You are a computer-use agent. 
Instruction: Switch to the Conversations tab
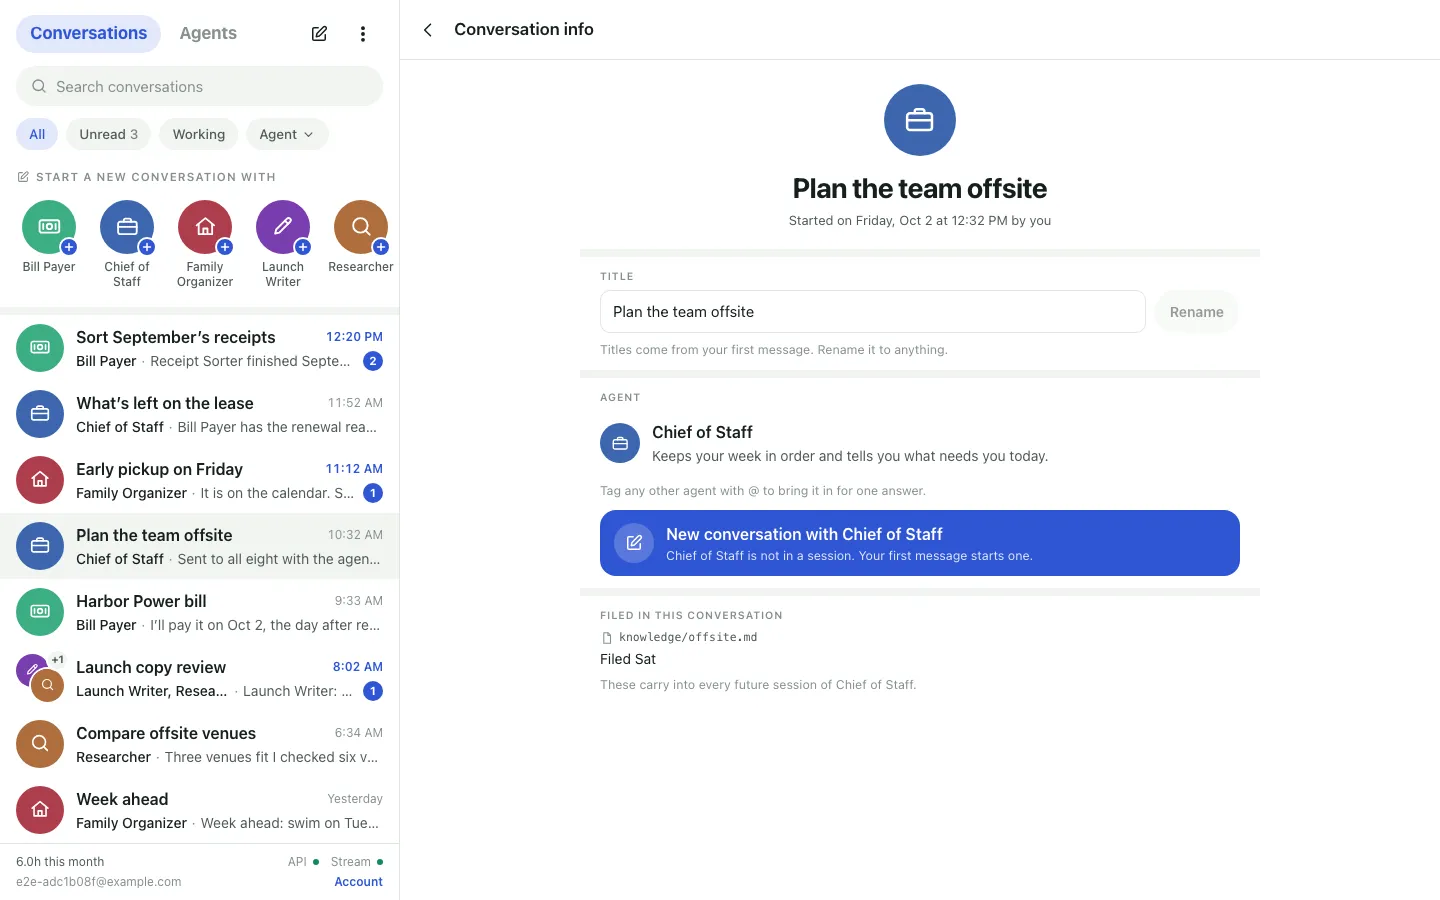pos(88,33)
